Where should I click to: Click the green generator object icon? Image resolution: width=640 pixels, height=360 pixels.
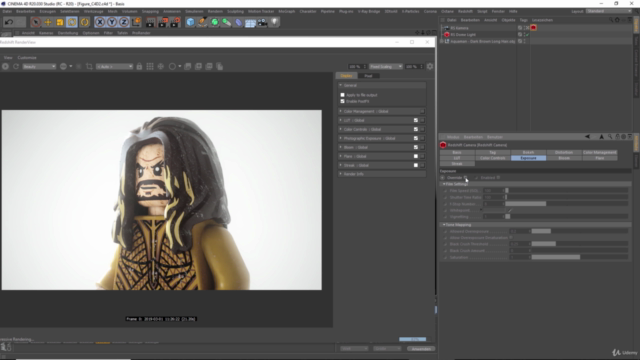click(x=215, y=22)
